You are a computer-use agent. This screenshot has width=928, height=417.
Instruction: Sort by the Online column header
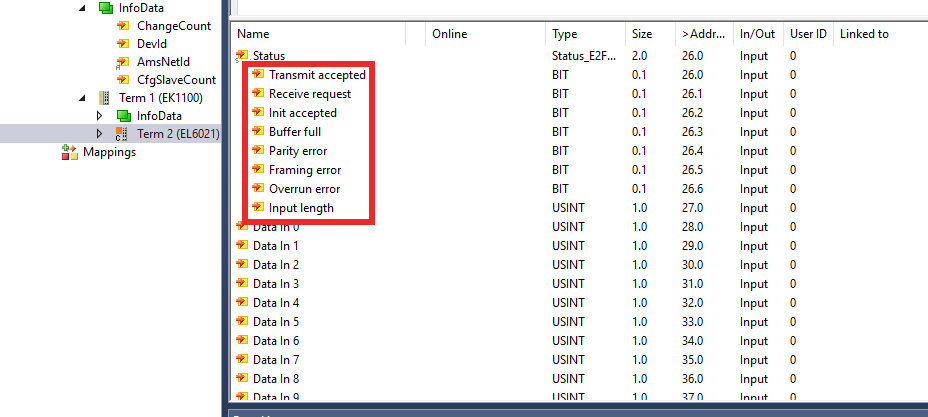[x=485, y=34]
